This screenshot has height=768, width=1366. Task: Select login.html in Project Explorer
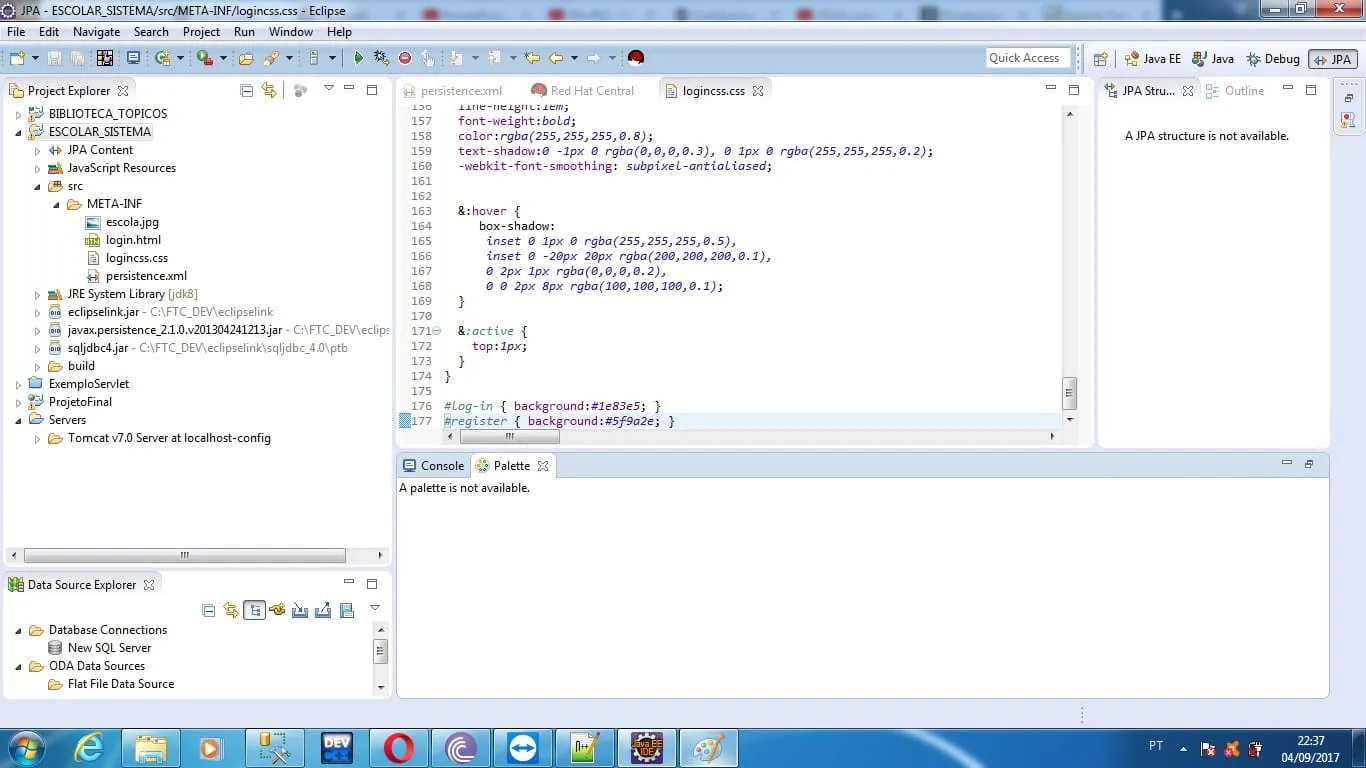pyautogui.click(x=133, y=240)
